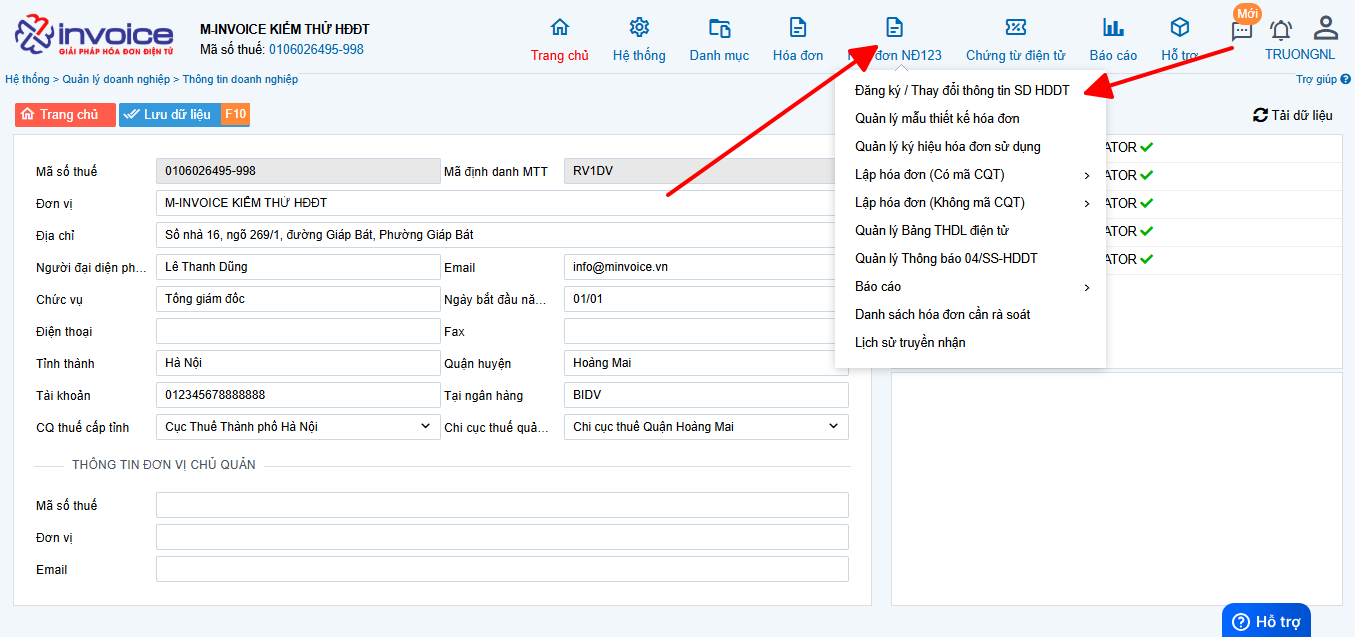Open the Trang chủ home icon in navbar
1355x637 pixels.
coord(560,28)
